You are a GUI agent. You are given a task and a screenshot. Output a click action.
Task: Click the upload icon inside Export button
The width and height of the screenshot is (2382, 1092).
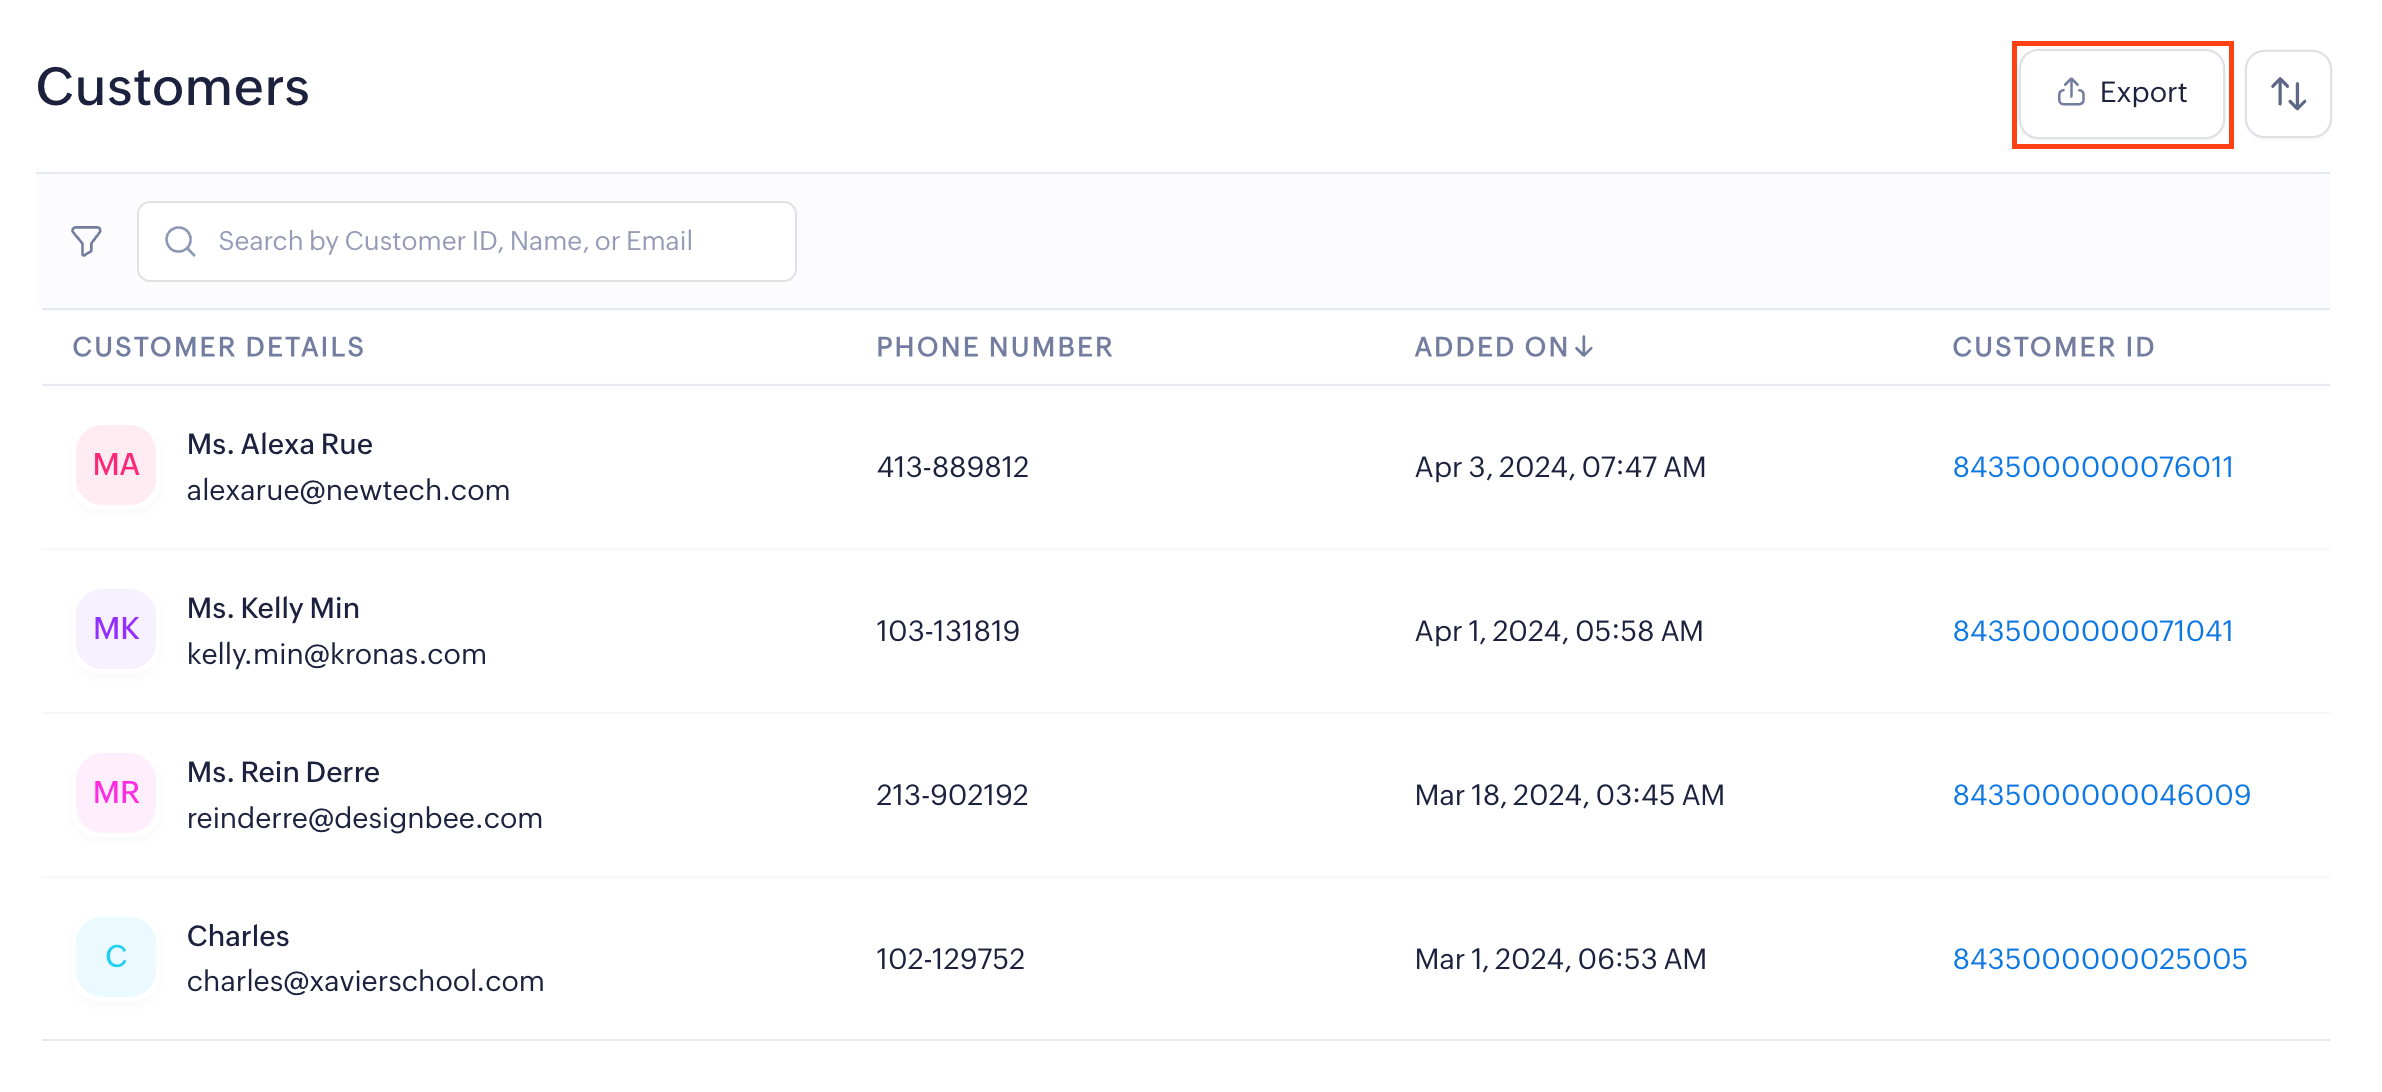pos(2071,92)
